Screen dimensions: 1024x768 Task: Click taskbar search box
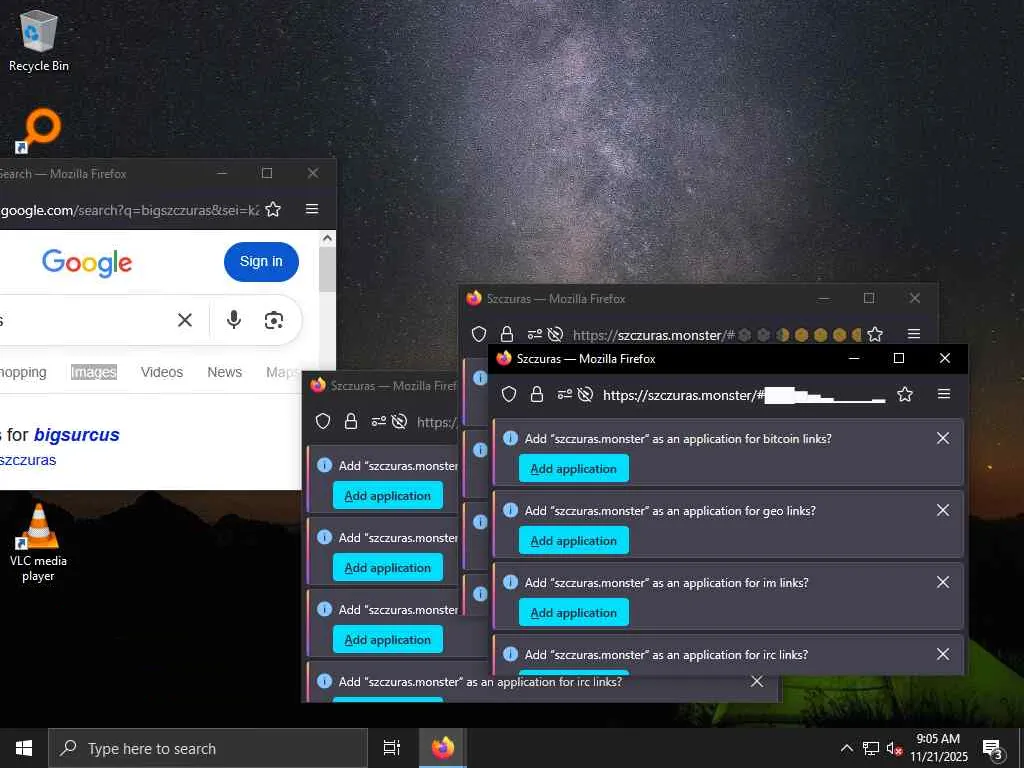(x=208, y=748)
